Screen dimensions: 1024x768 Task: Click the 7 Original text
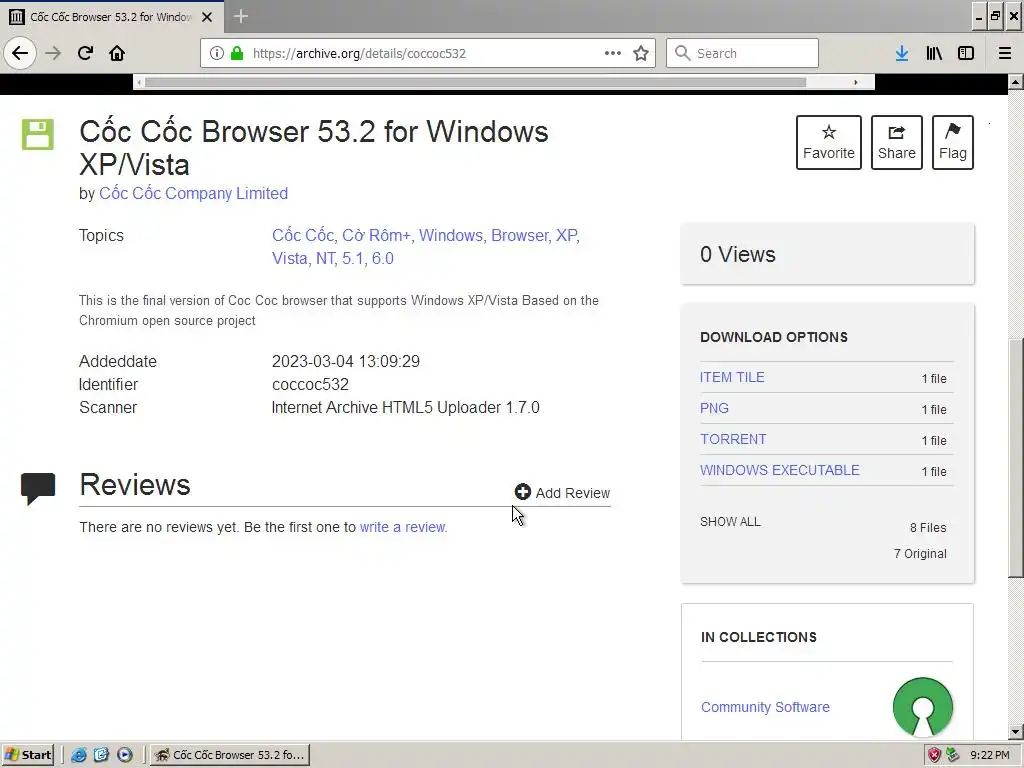920,554
